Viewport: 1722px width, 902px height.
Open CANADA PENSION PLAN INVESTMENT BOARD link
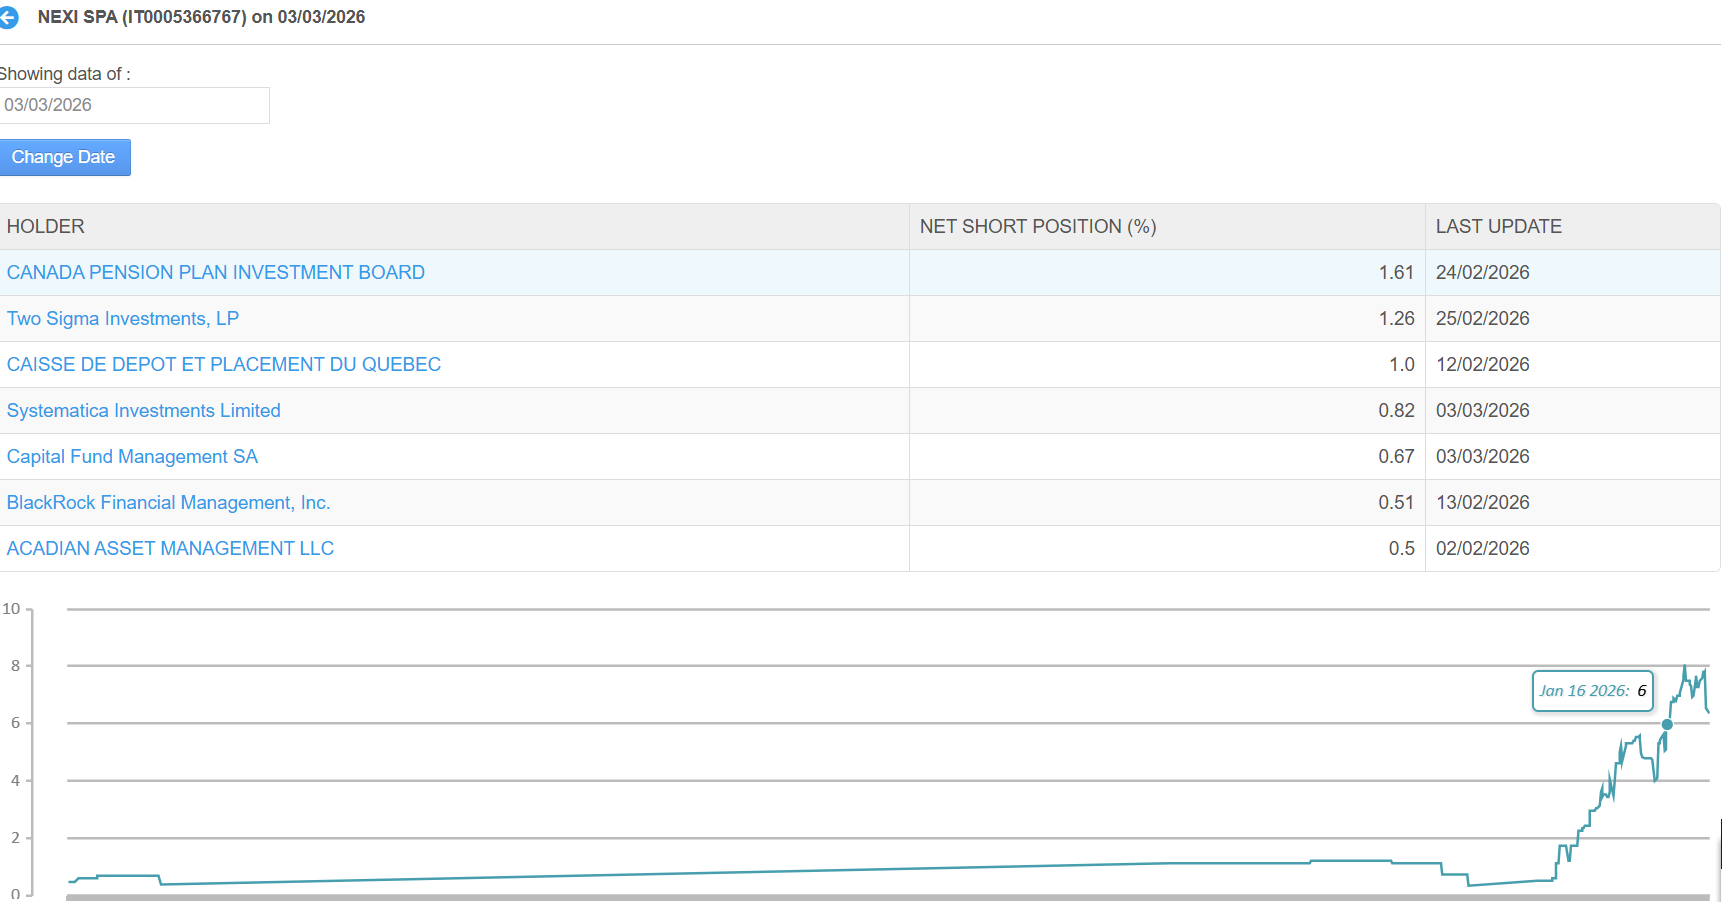[x=215, y=273]
